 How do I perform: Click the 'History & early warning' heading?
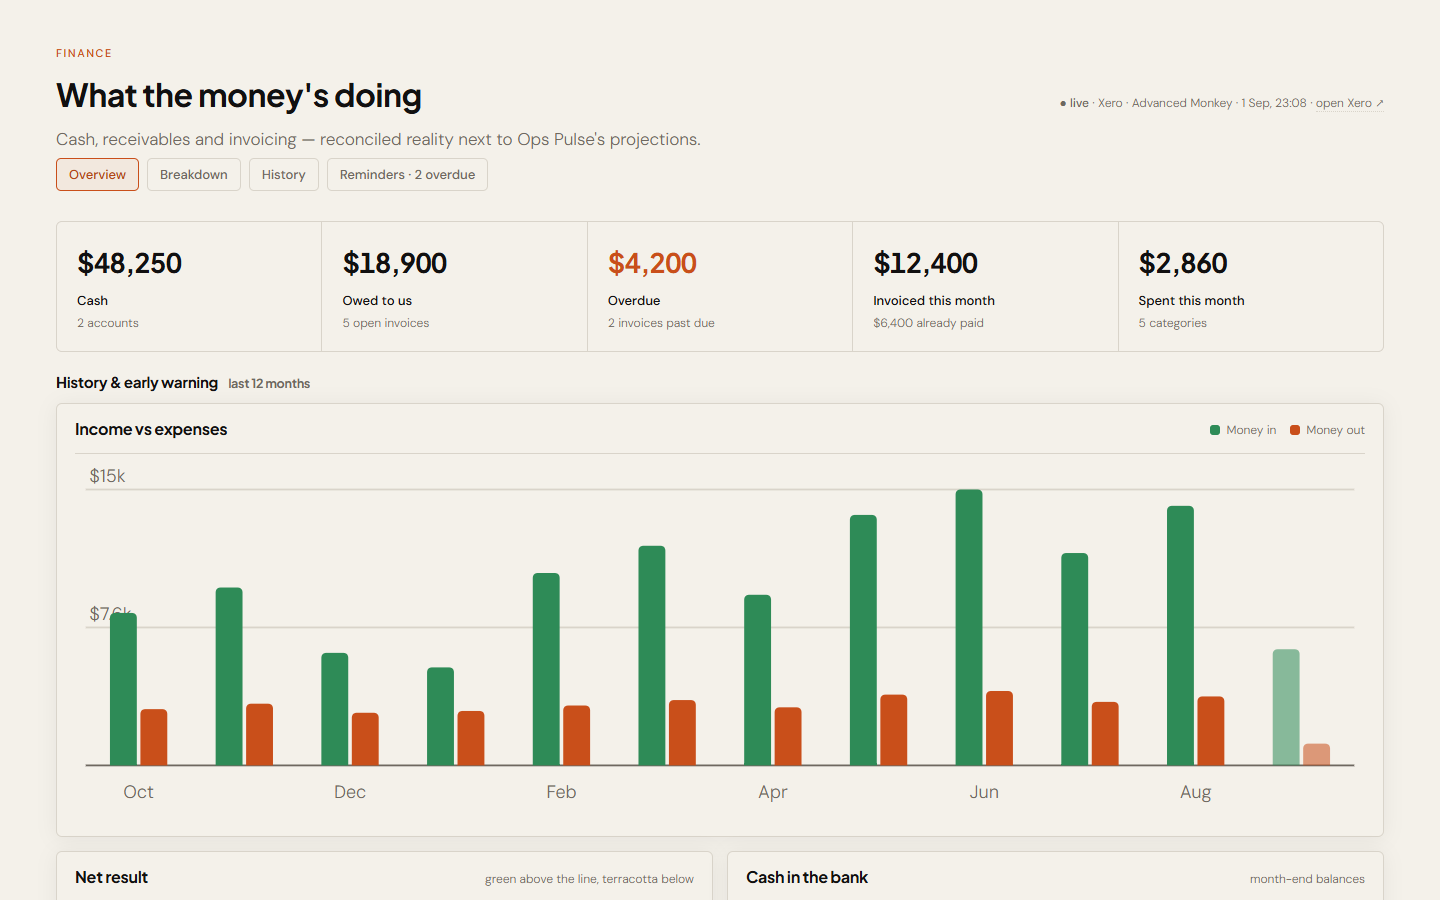(x=137, y=383)
